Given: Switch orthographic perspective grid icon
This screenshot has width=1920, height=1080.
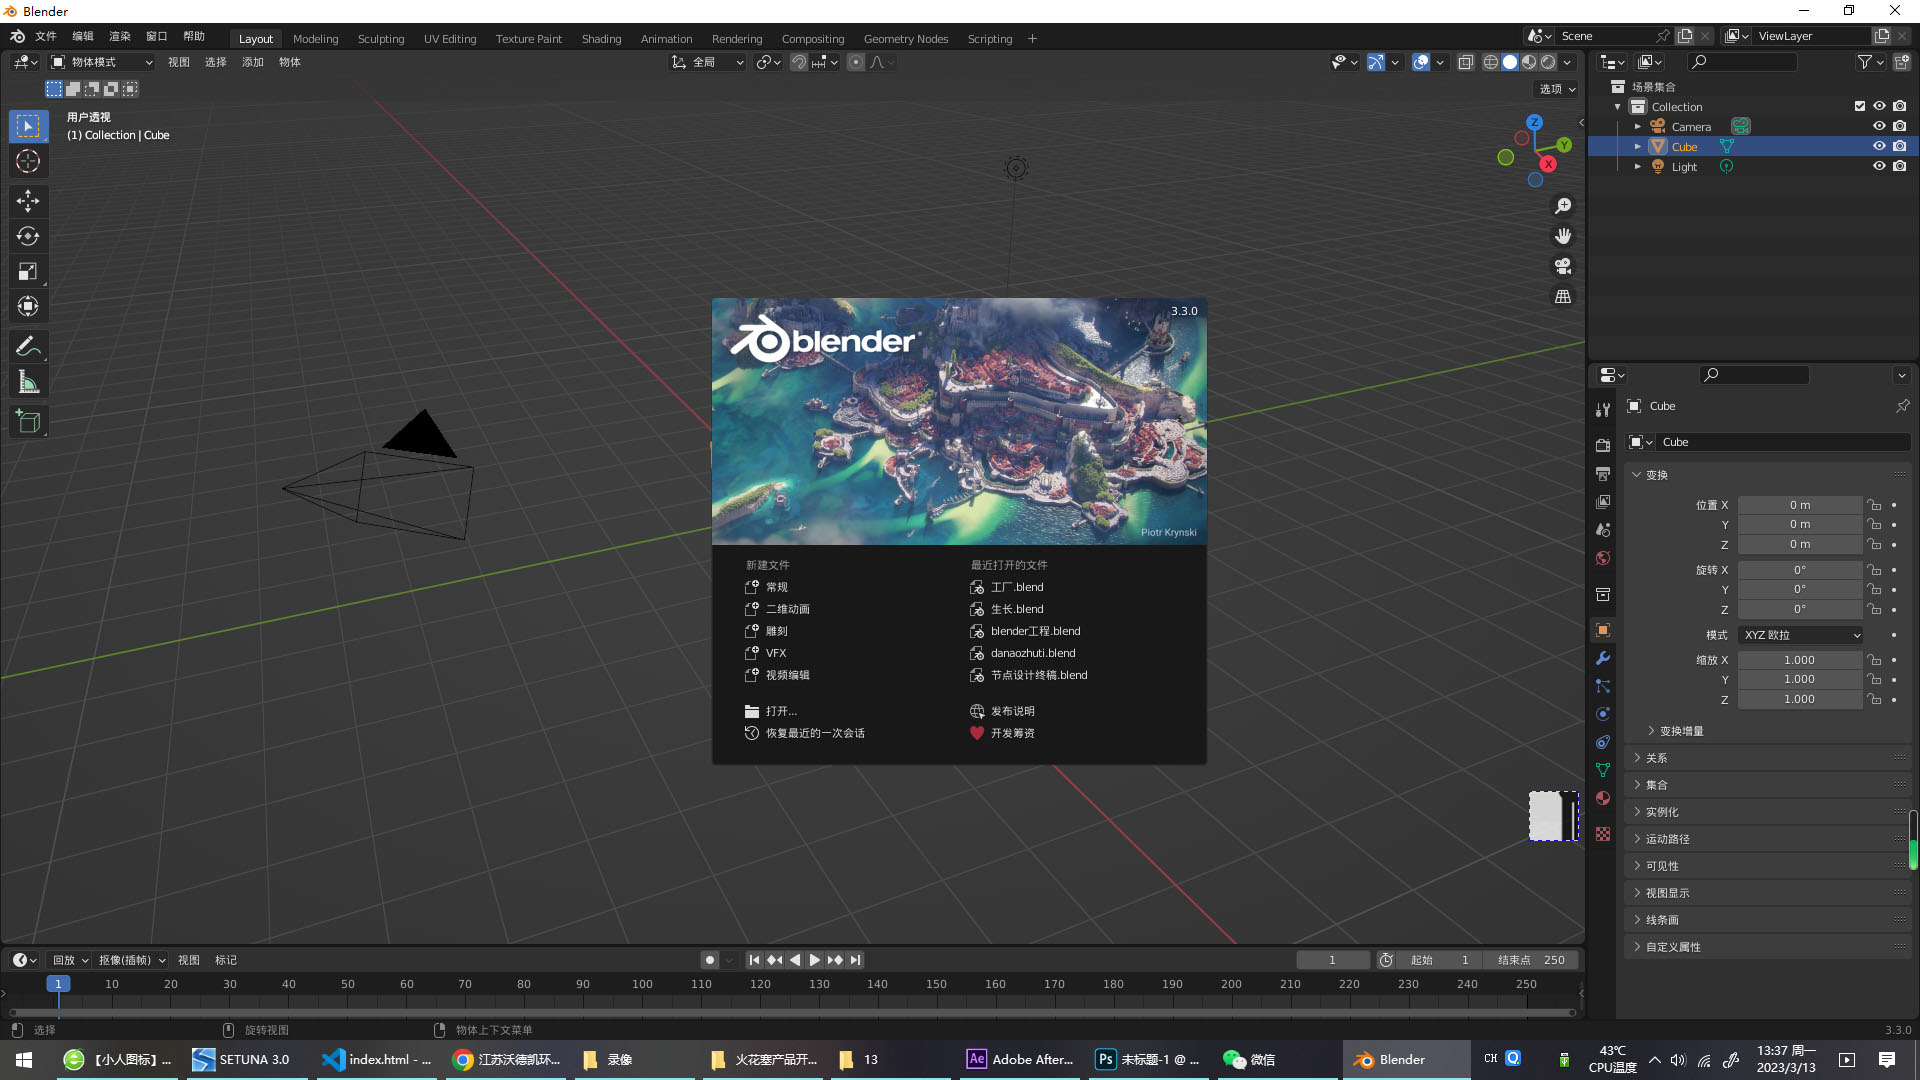Looking at the screenshot, I should tap(1563, 297).
